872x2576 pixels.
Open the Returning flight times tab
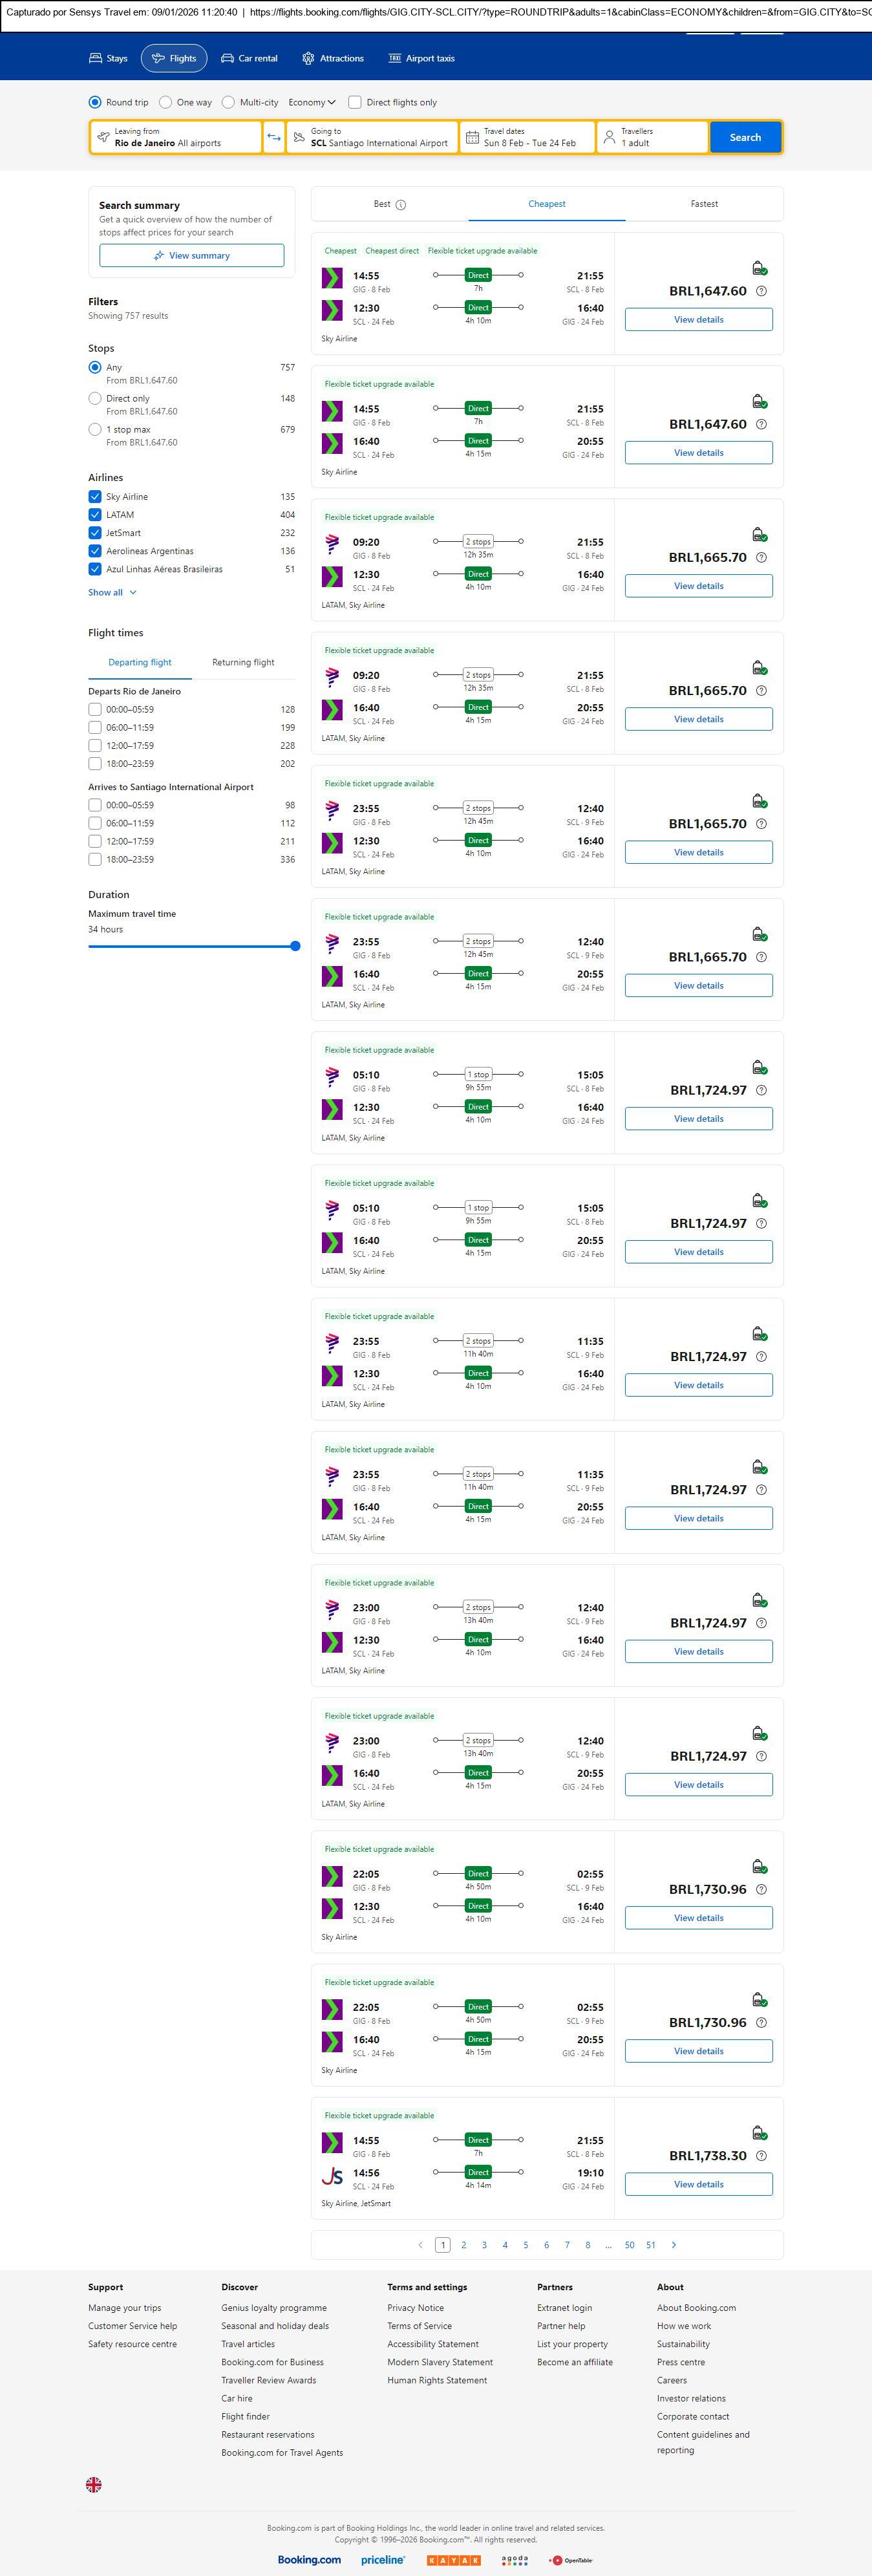click(243, 662)
